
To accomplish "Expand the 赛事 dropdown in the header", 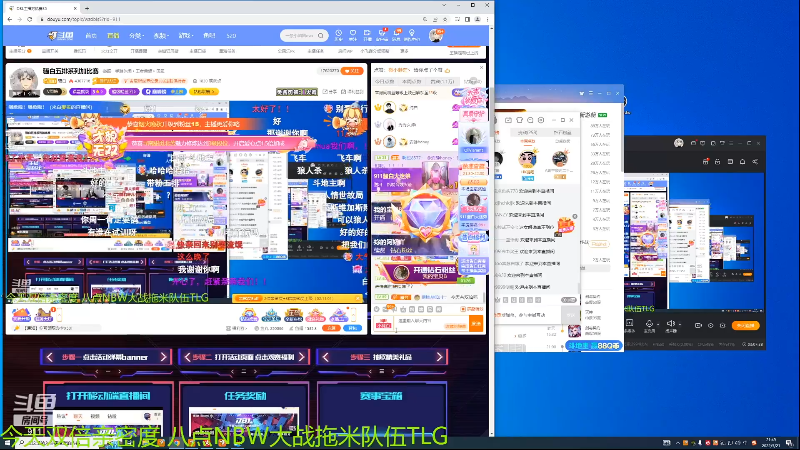I will (x=161, y=36).
